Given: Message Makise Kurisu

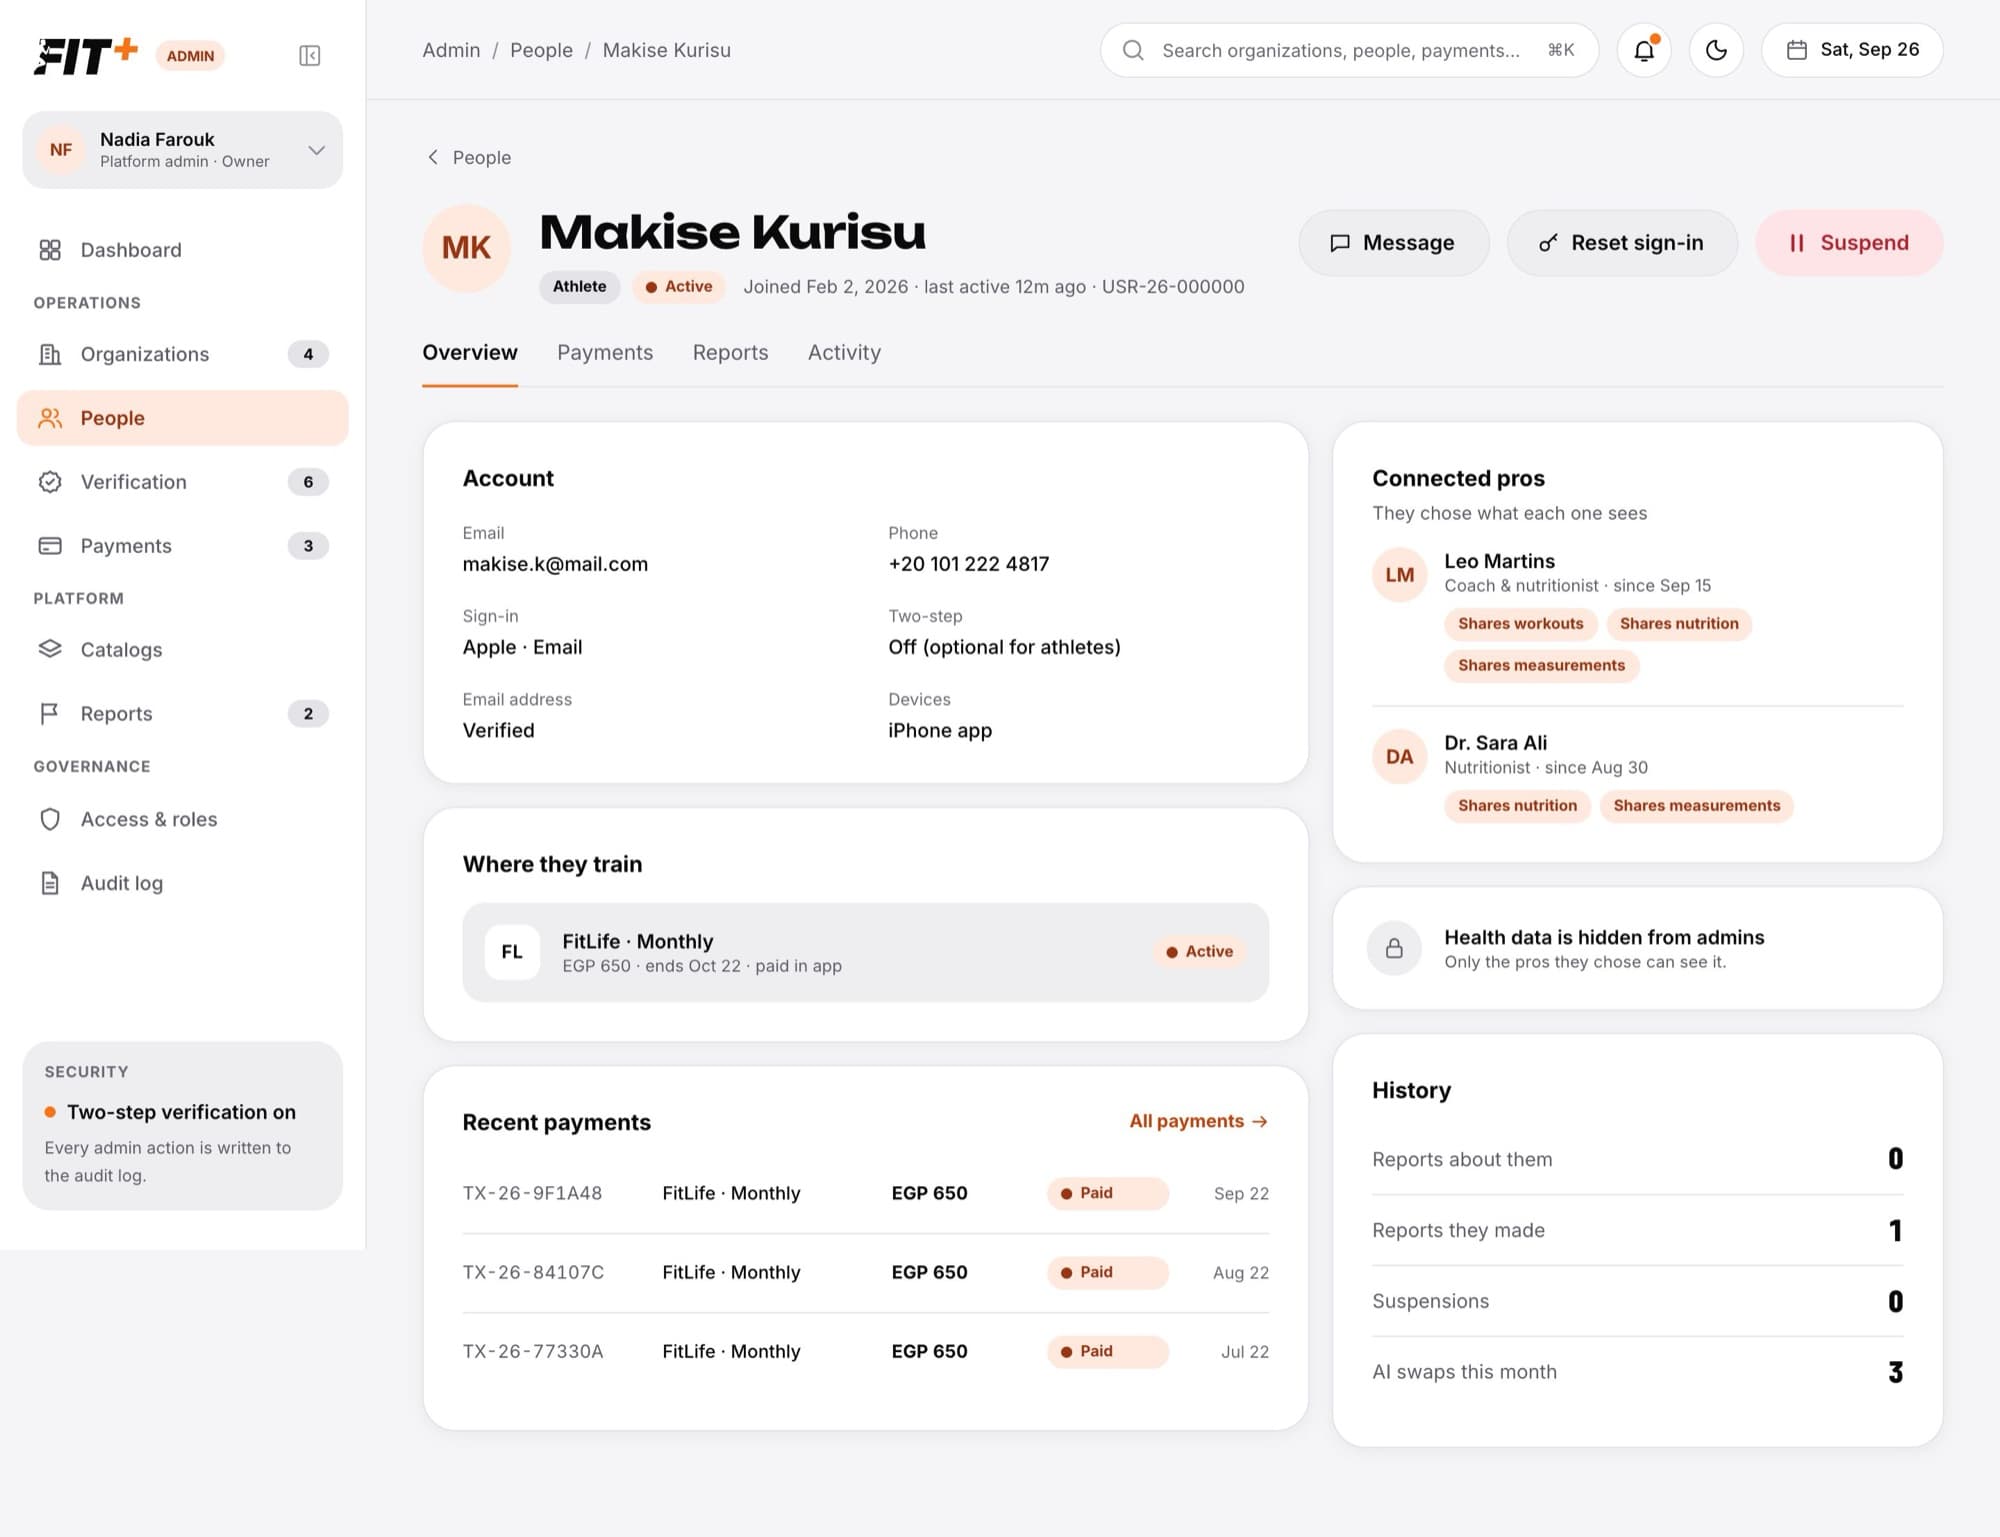Looking at the screenshot, I should 1393,243.
